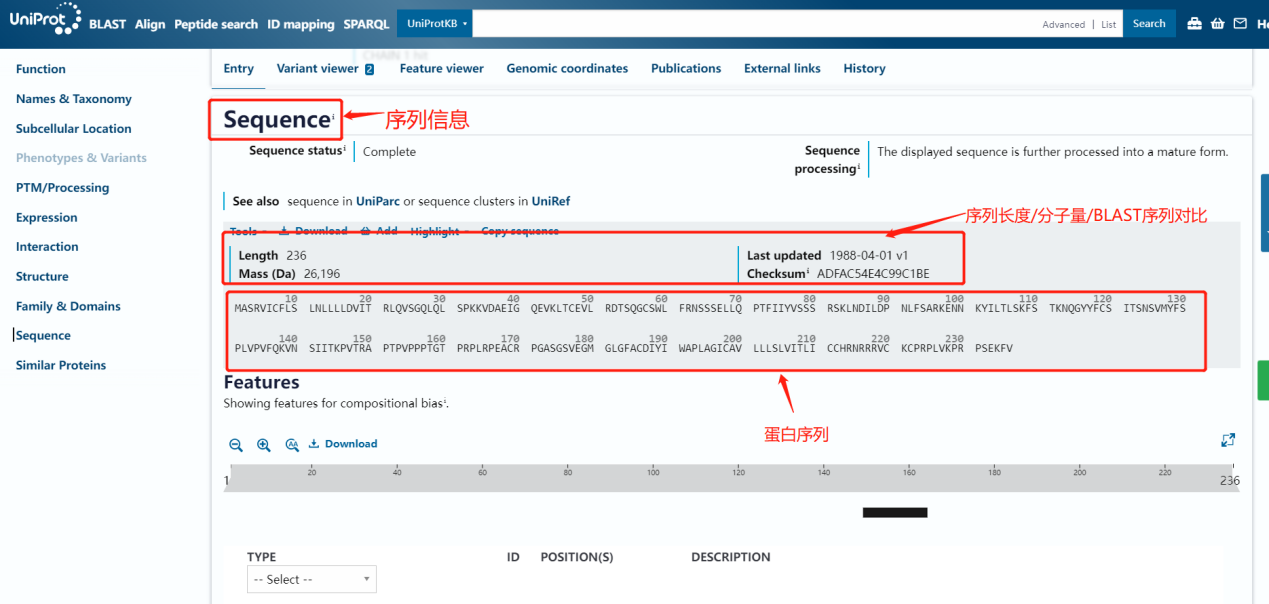The width and height of the screenshot is (1269, 604).
Task: Click the envelope contact icon
Action: coord(1240,24)
